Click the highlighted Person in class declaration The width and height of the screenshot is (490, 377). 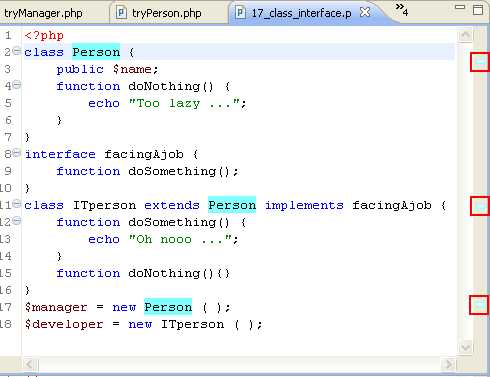(96, 52)
